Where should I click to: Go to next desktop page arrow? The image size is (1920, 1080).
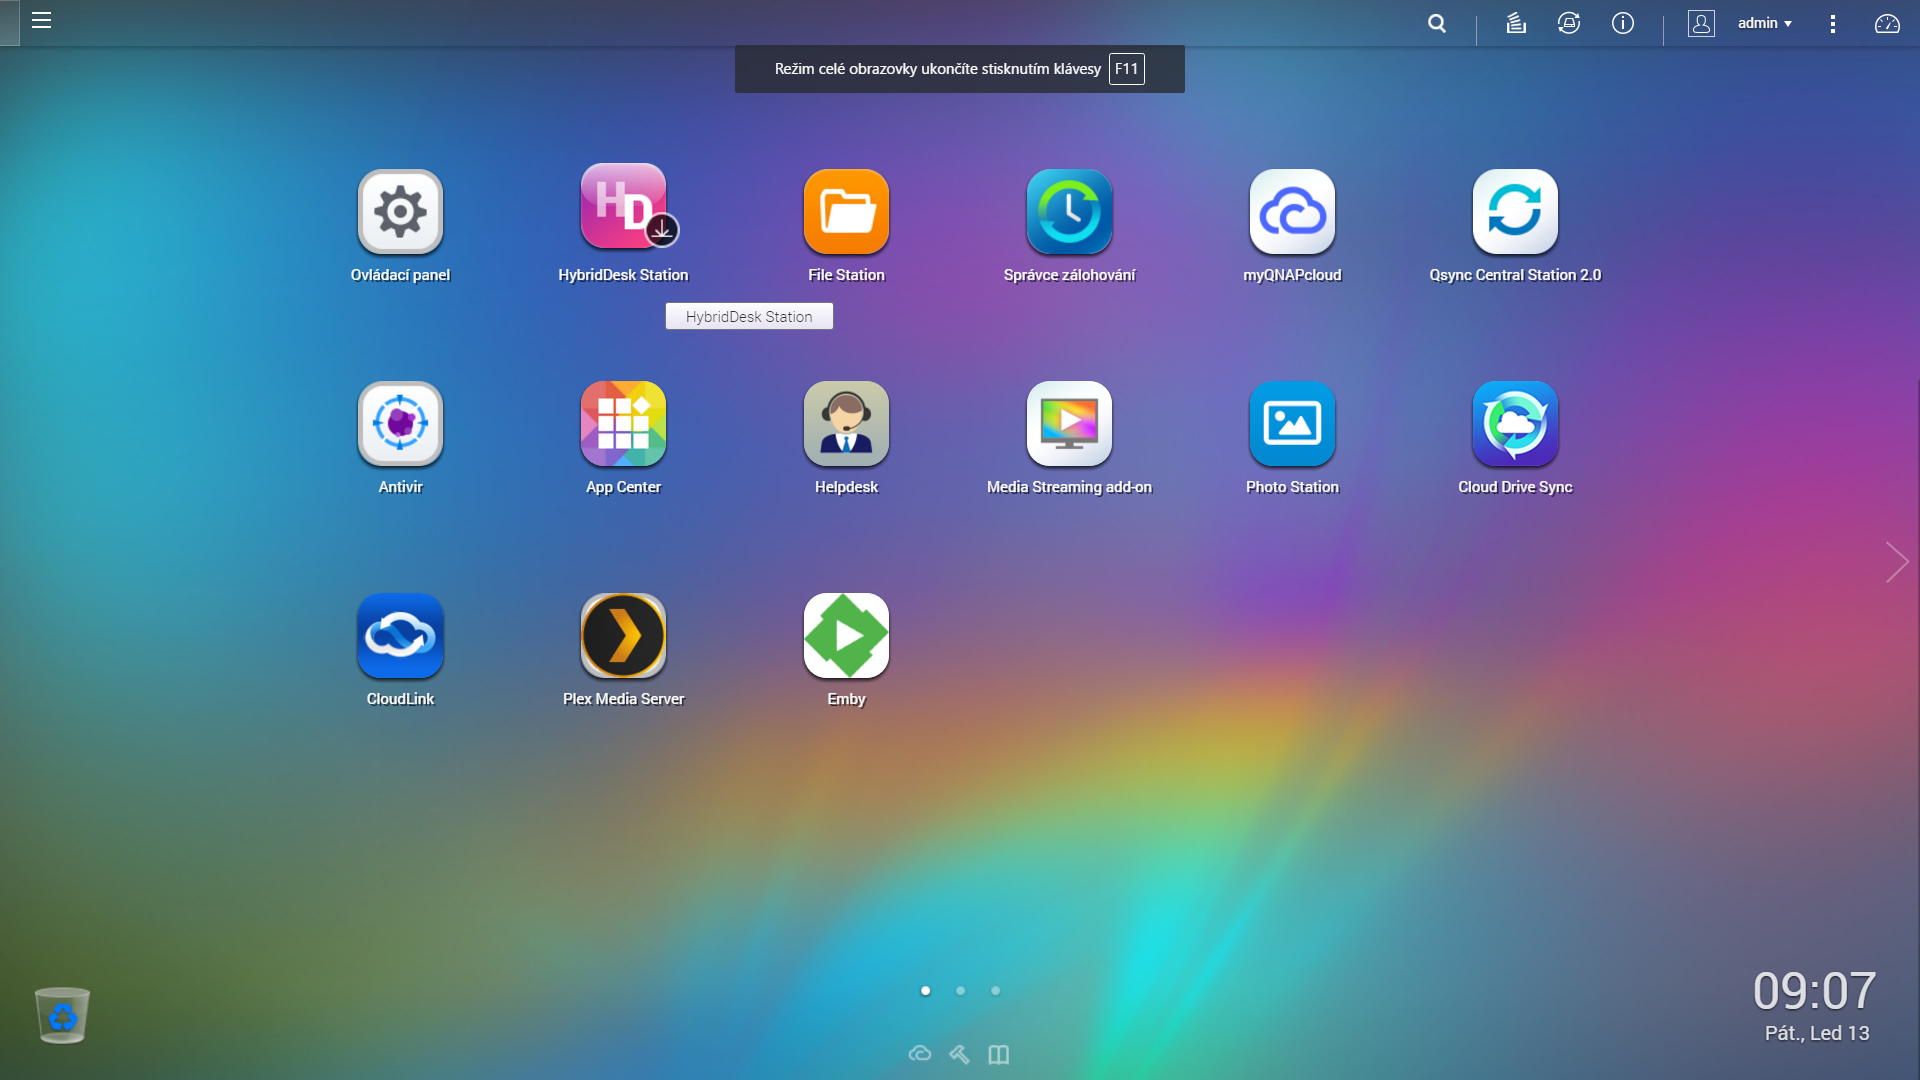point(1896,562)
